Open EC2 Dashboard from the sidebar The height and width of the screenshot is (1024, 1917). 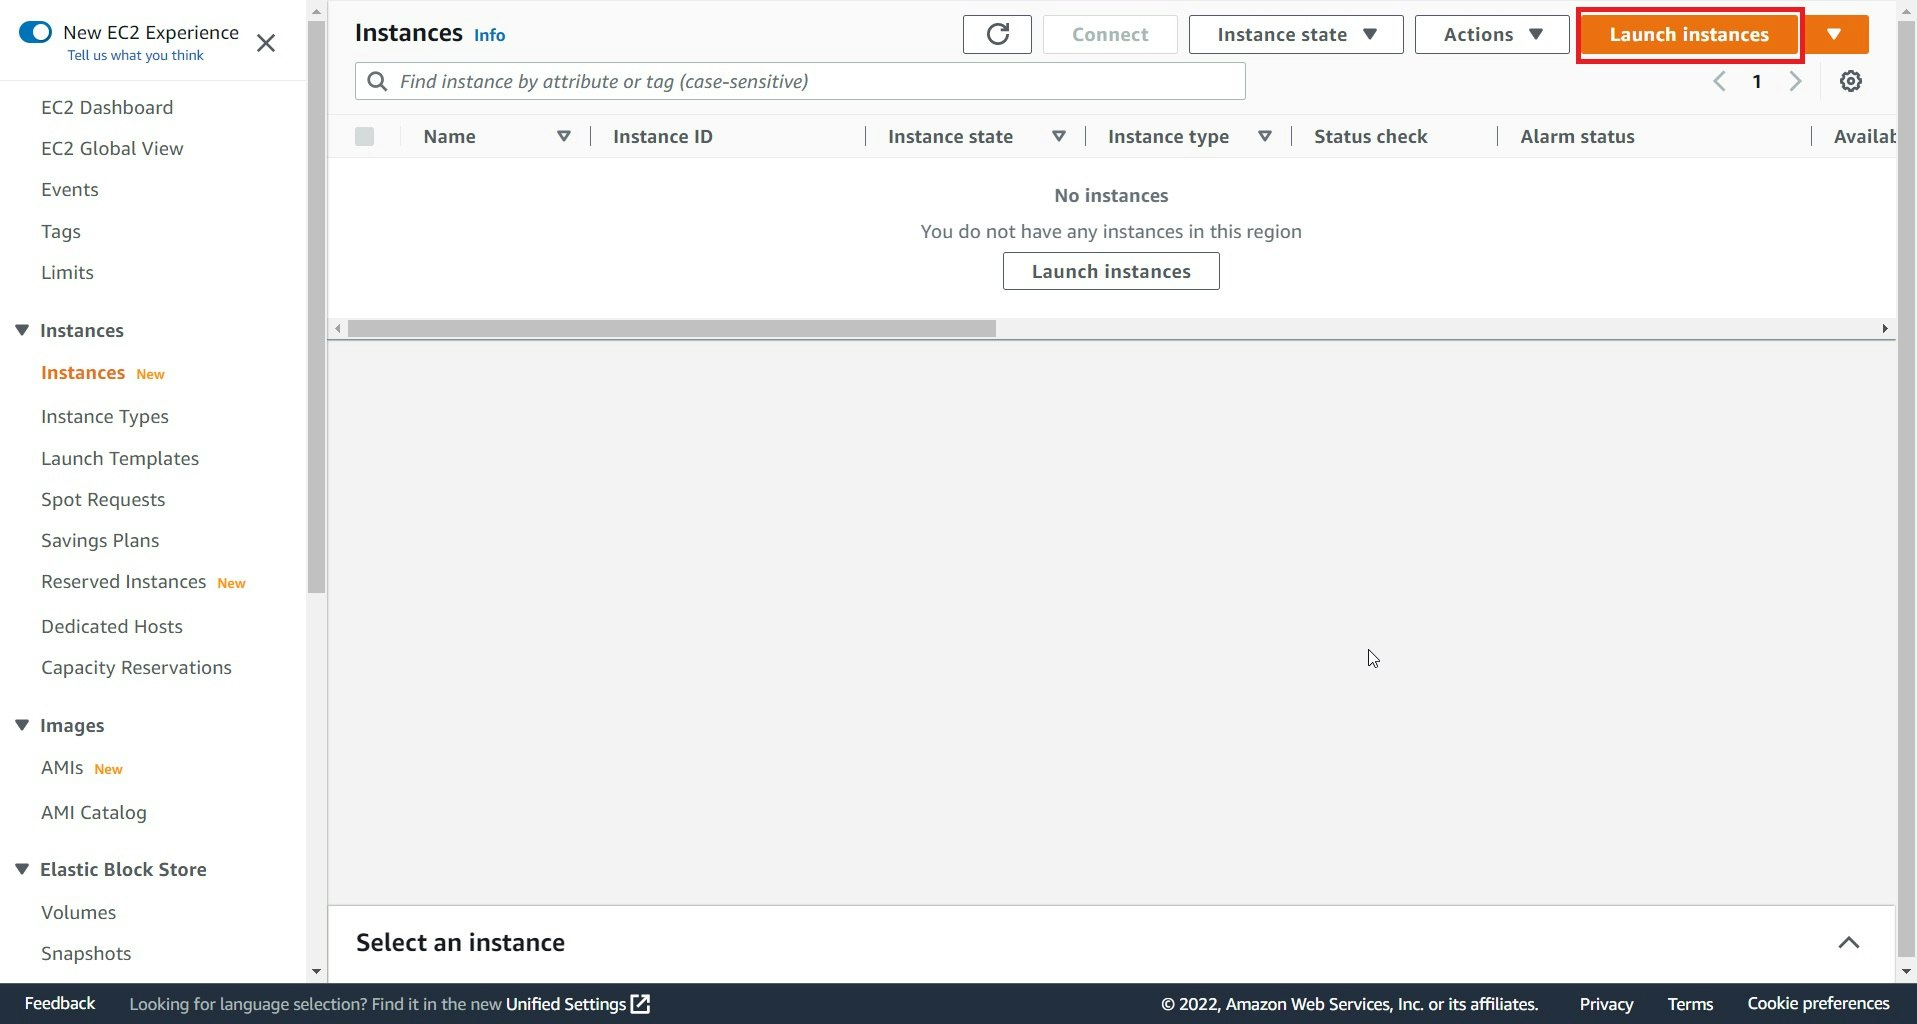[x=106, y=107]
